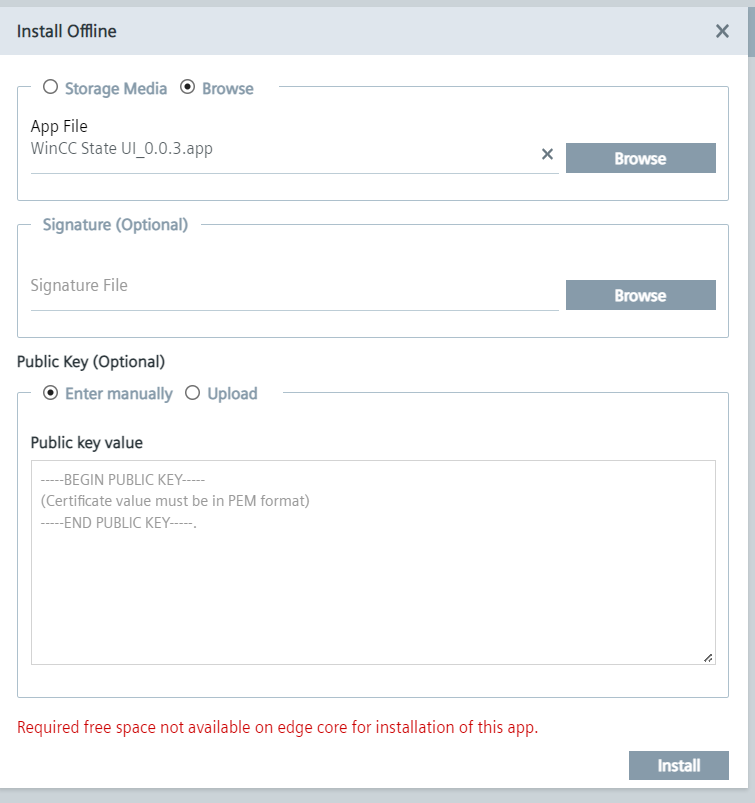Viewport: 755px width, 803px height.
Task: Click the App File name field
Action: click(280, 150)
